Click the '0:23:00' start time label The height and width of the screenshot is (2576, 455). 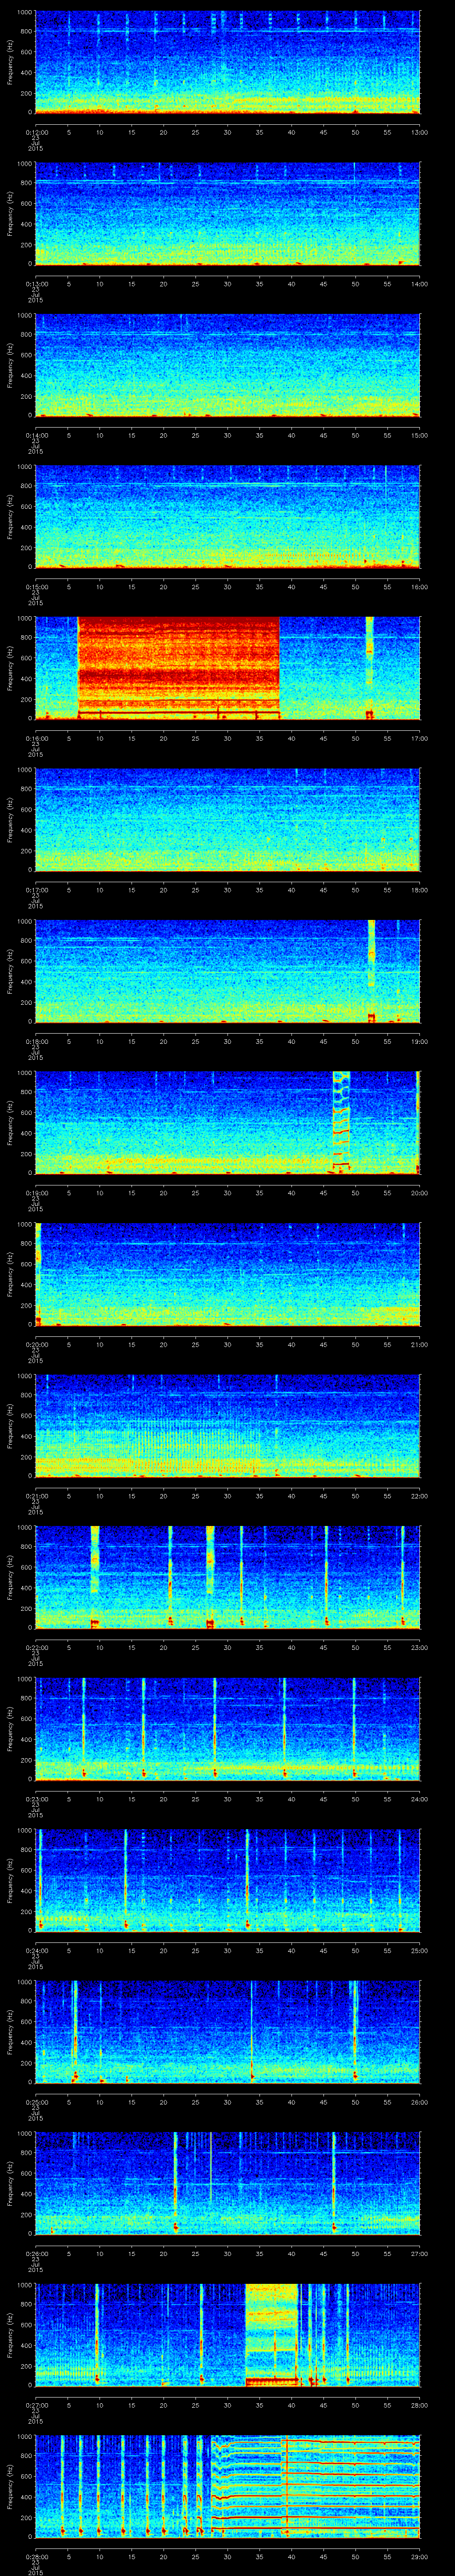click(x=36, y=1798)
